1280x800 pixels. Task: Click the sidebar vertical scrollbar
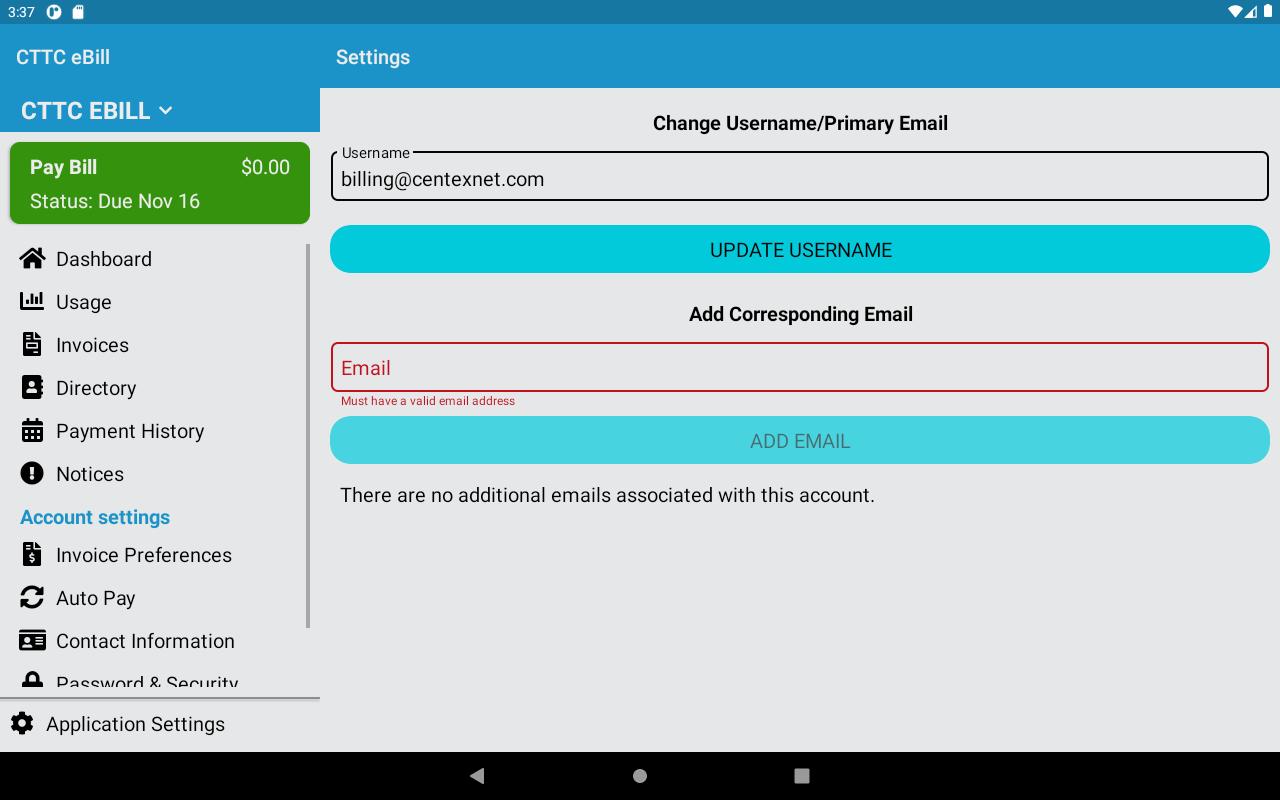(308, 436)
